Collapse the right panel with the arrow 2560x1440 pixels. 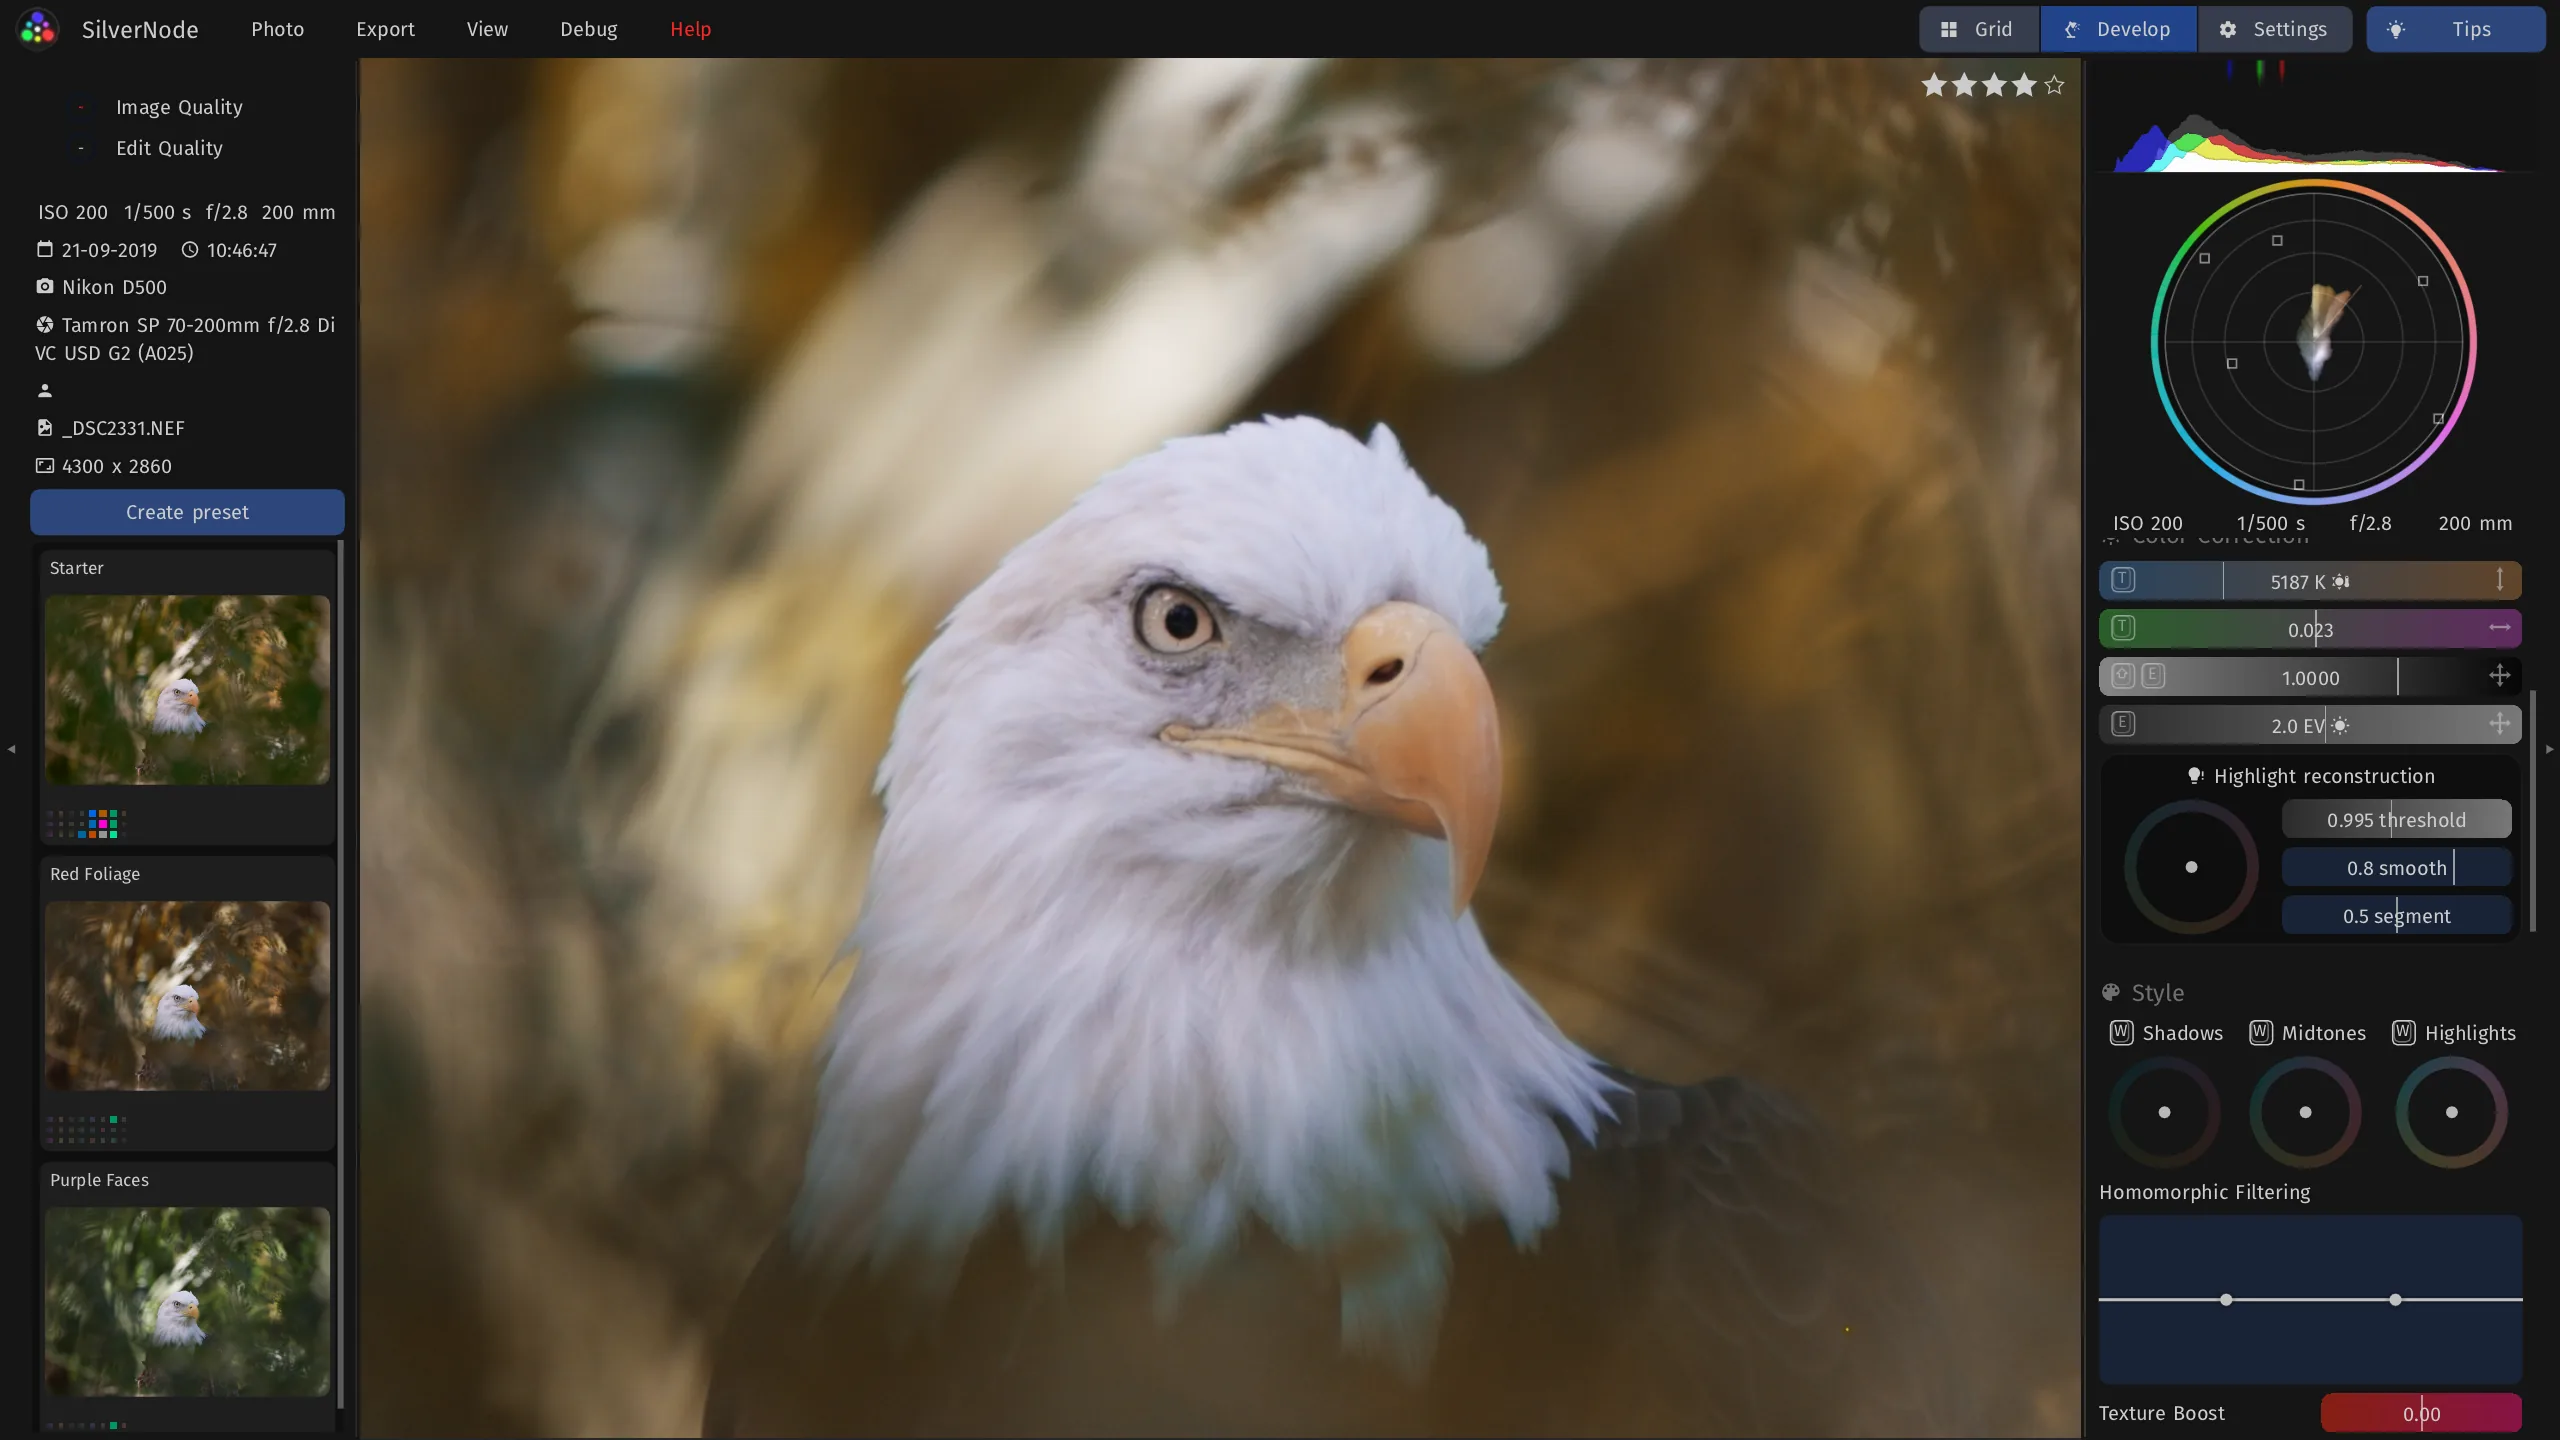[x=2549, y=748]
